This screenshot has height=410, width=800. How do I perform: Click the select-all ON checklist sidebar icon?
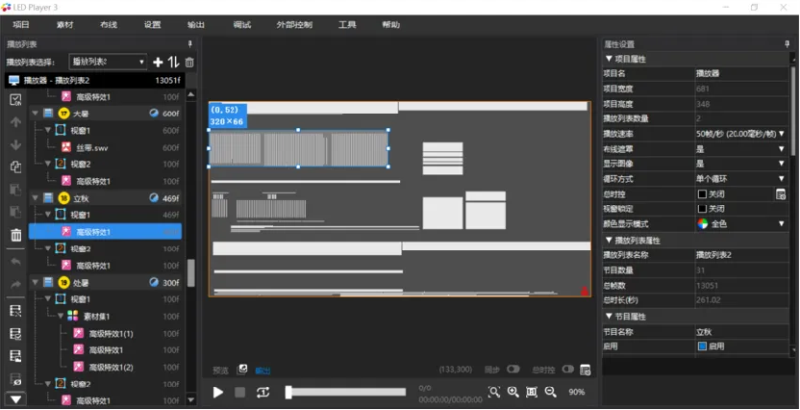coord(16,100)
